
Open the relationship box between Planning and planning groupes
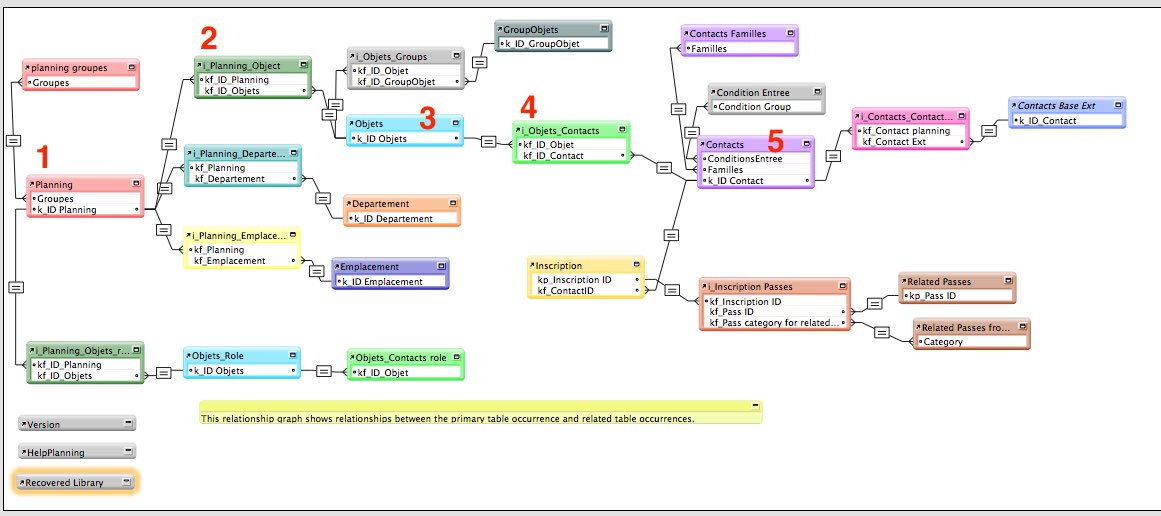point(13,140)
